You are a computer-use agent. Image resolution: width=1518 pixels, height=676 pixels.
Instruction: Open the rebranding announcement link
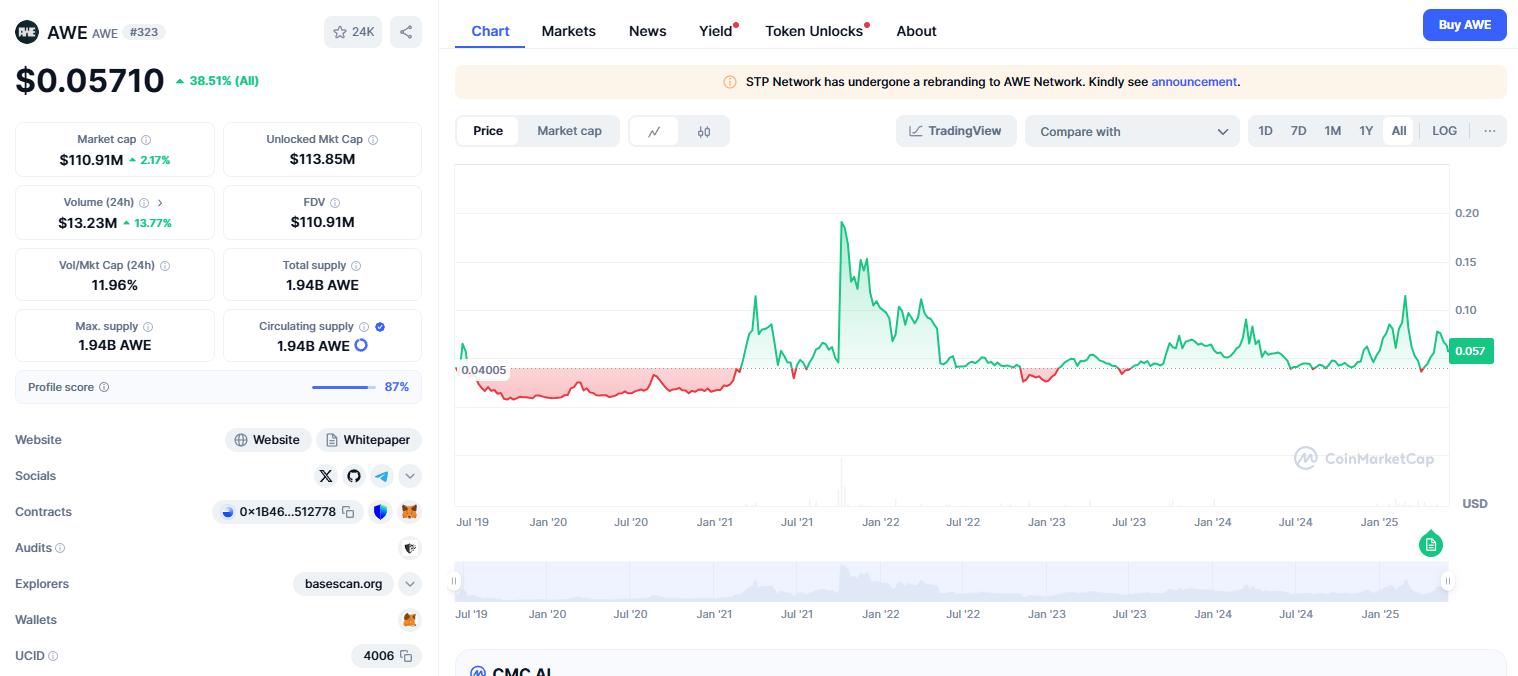point(1194,82)
